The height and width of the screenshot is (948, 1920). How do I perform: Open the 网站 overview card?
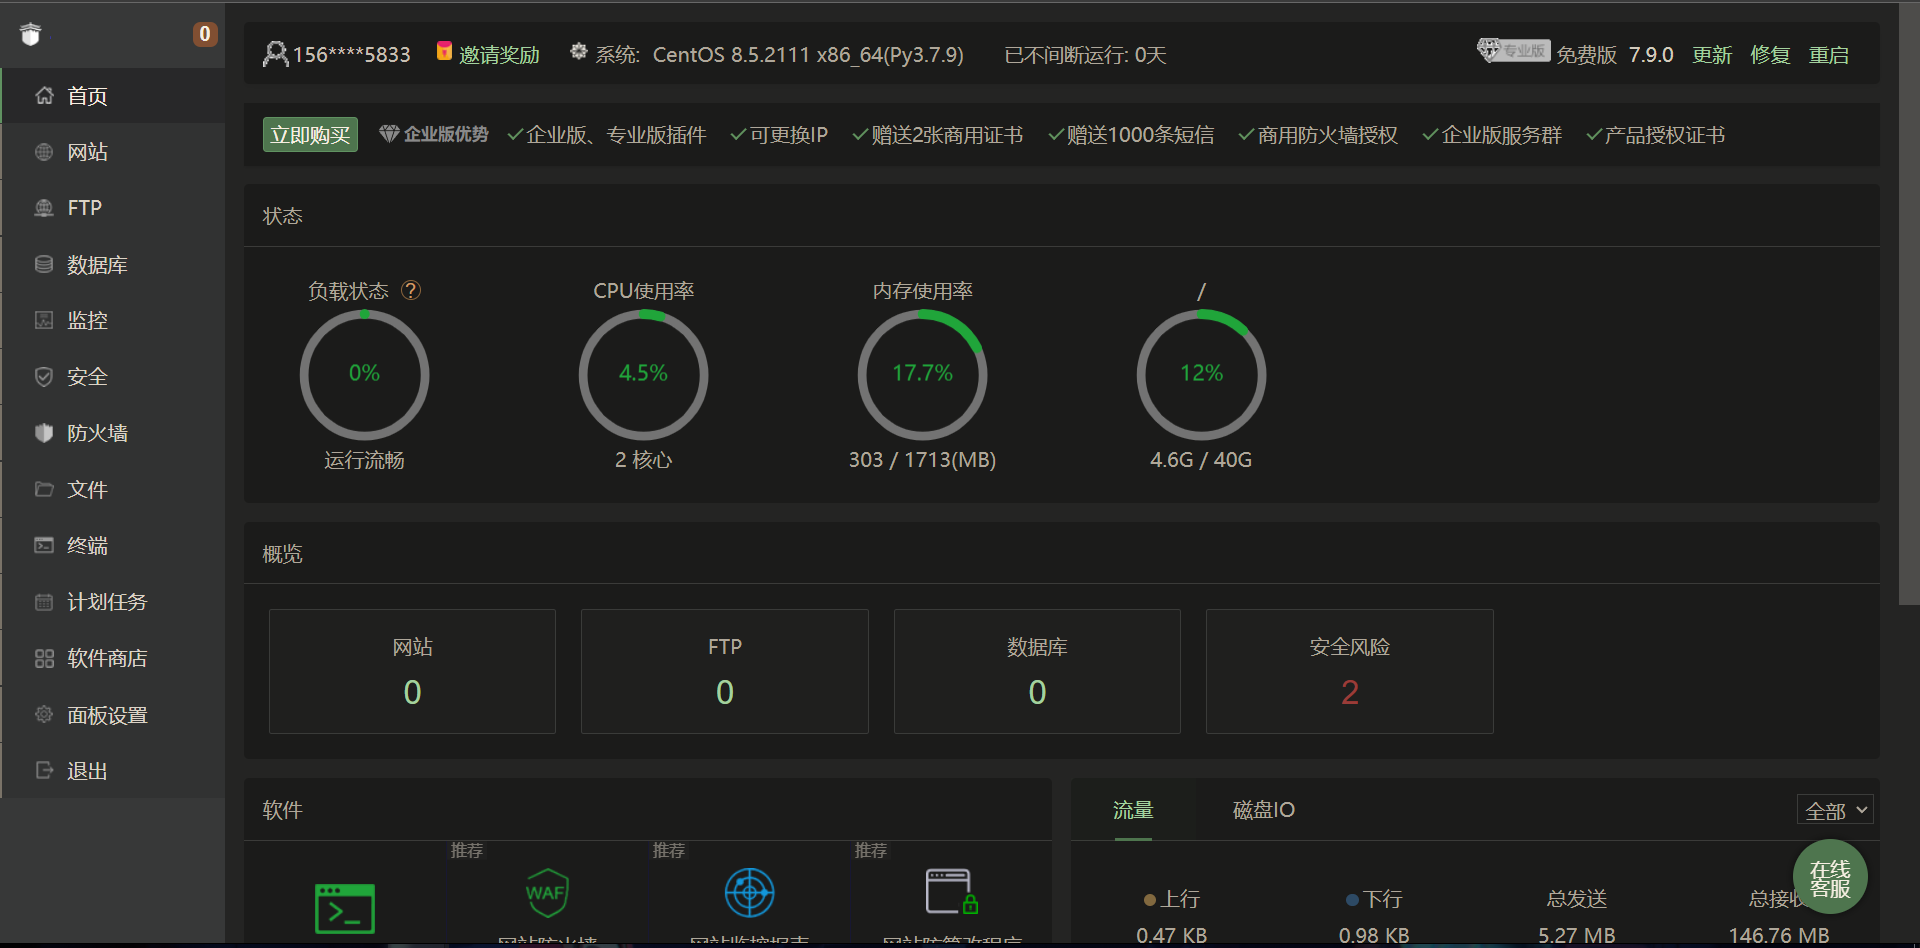pos(412,671)
